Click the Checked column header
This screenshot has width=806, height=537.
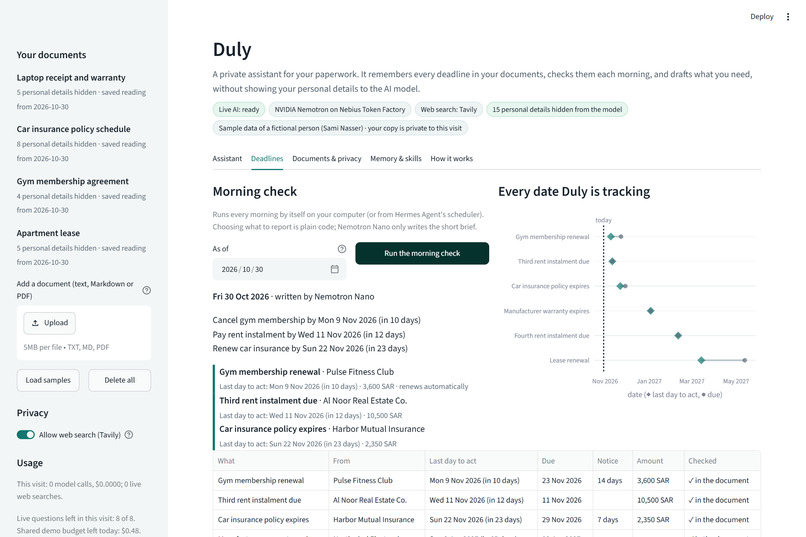point(722,461)
